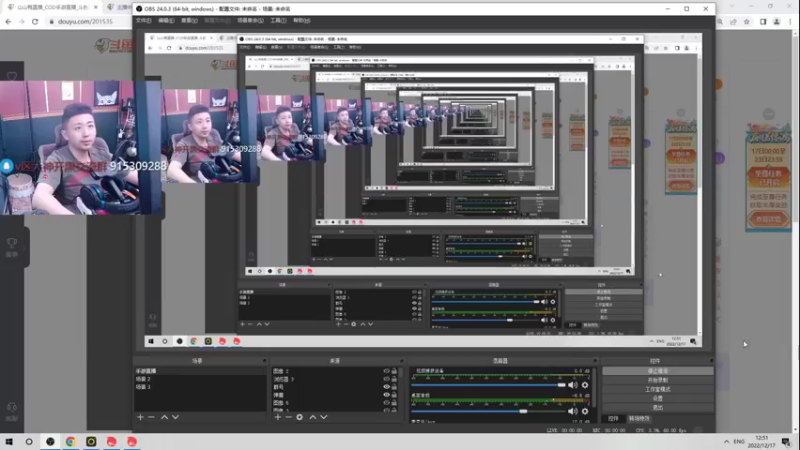This screenshot has width=800, height=450.
Task: Open source properties gear icon
Action: (x=299, y=417)
